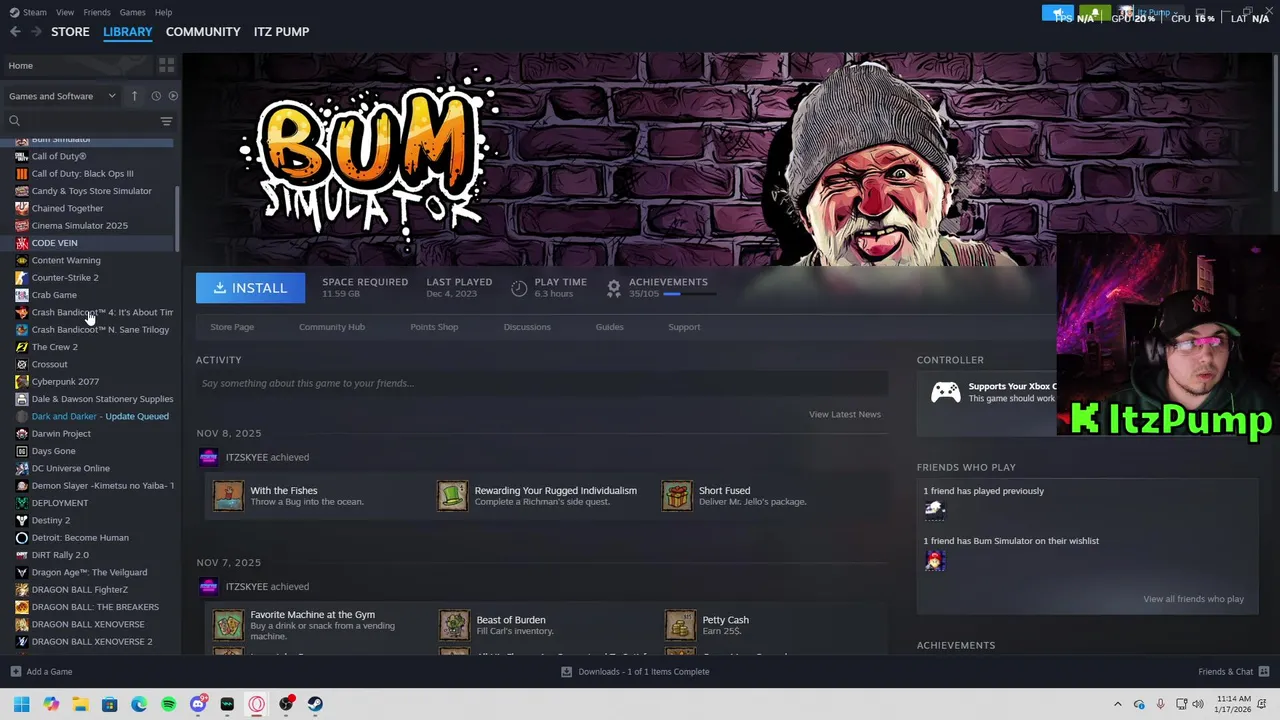The height and width of the screenshot is (720, 1280).
Task: Open Short Fused achievement icon
Action: pos(677,496)
